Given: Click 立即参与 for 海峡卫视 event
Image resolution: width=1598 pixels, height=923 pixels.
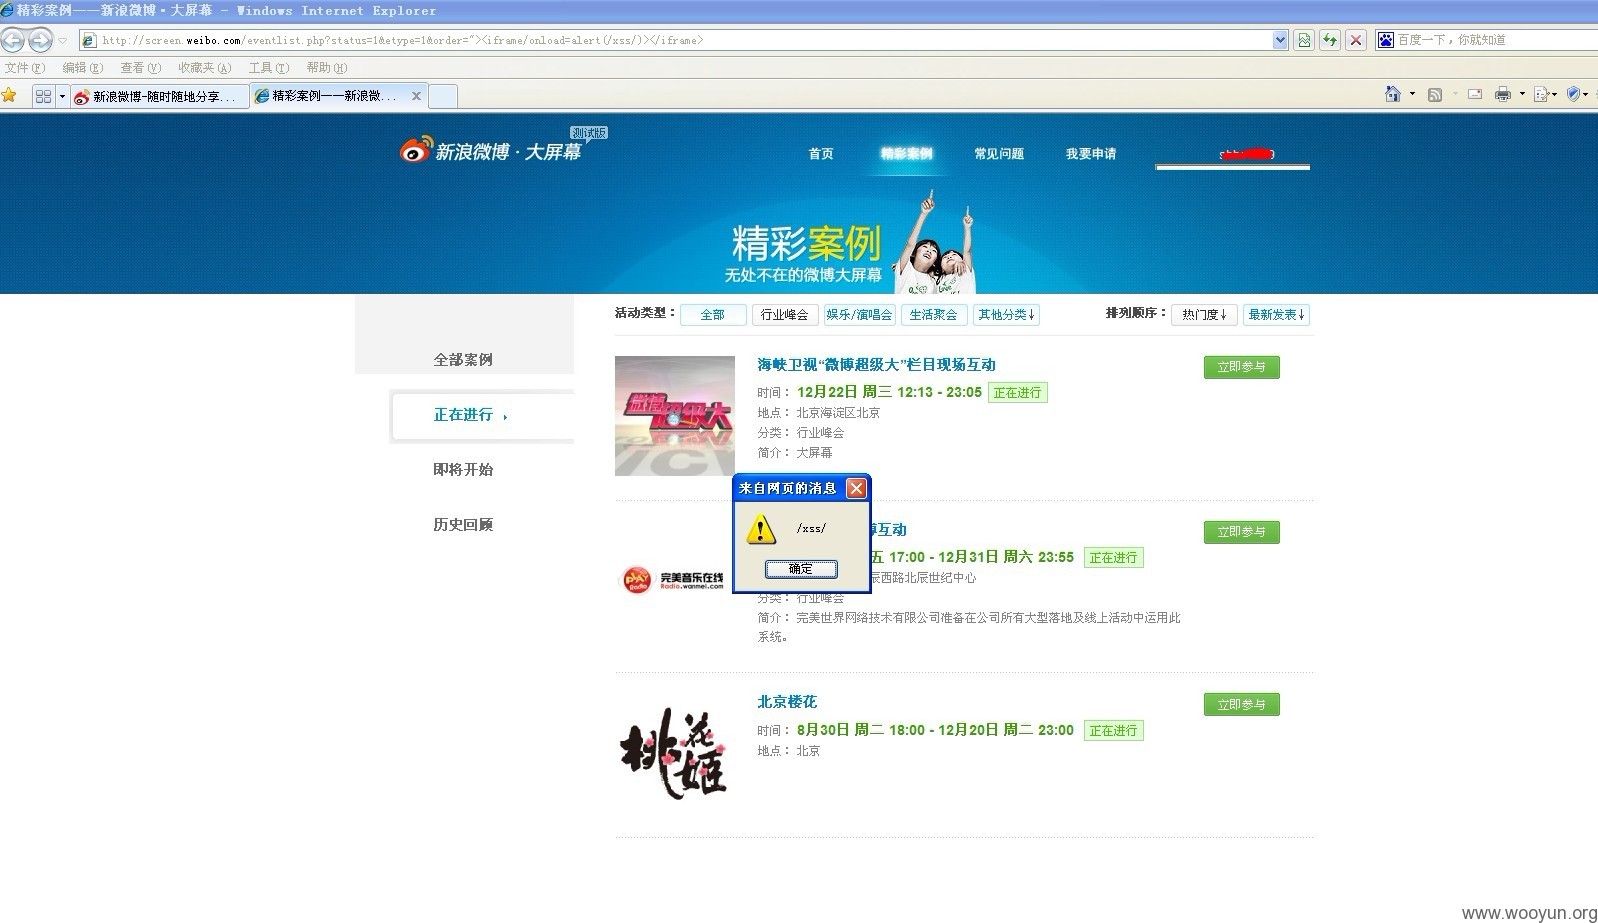Looking at the screenshot, I should pos(1242,367).
